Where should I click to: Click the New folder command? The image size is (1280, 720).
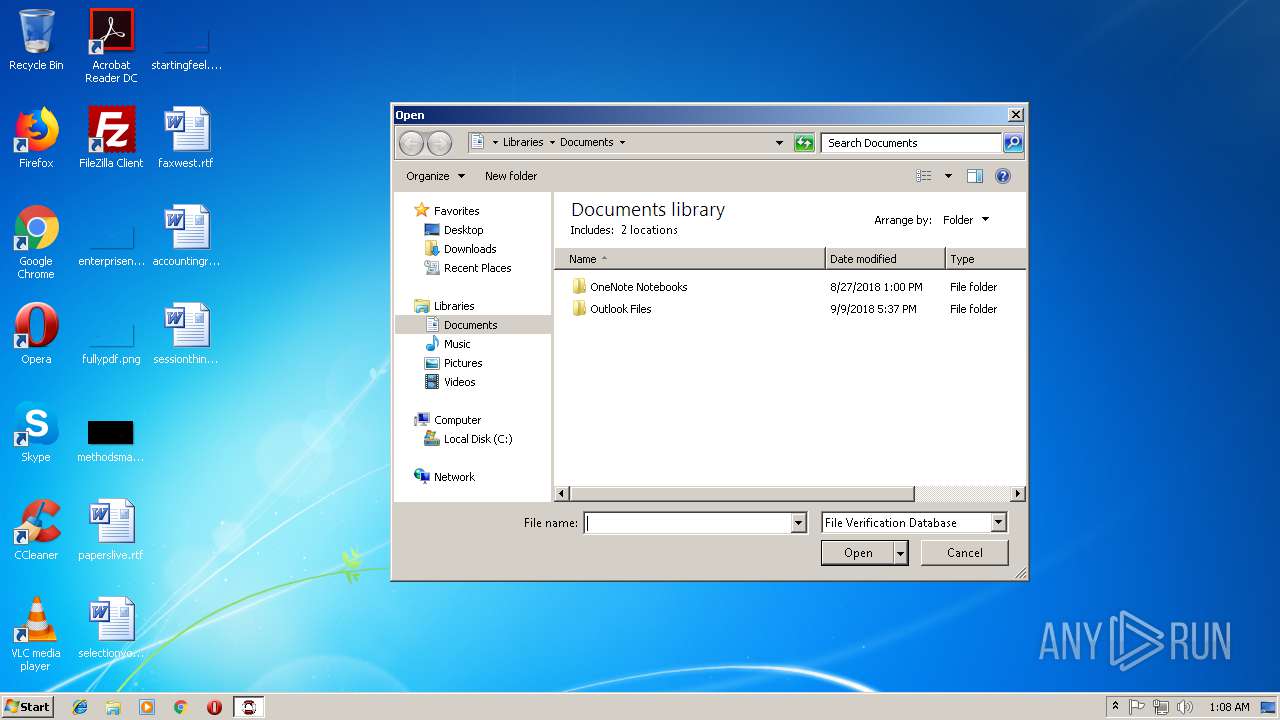pos(511,176)
